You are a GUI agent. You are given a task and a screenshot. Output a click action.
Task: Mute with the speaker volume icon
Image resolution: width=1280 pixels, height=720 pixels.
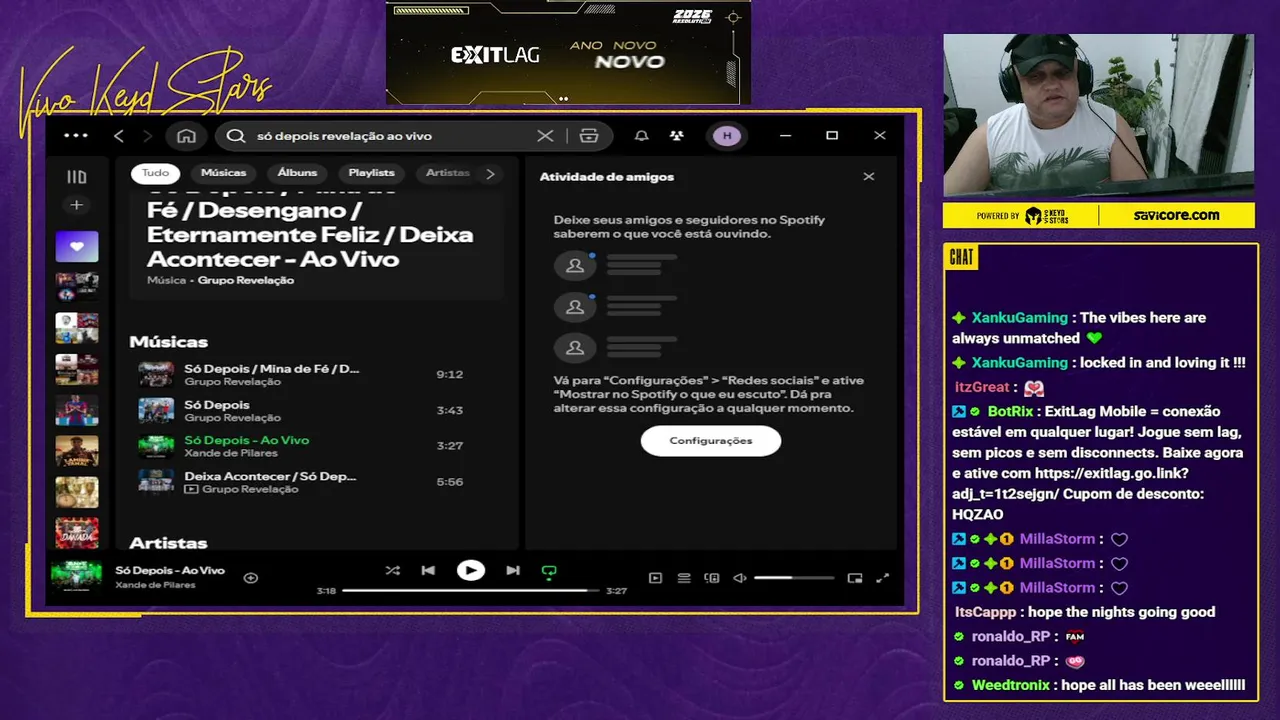740,577
